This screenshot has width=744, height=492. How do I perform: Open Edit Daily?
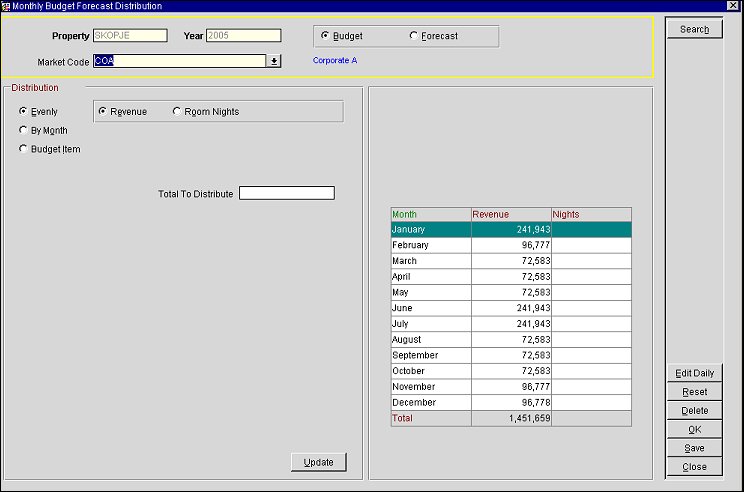tap(694, 373)
